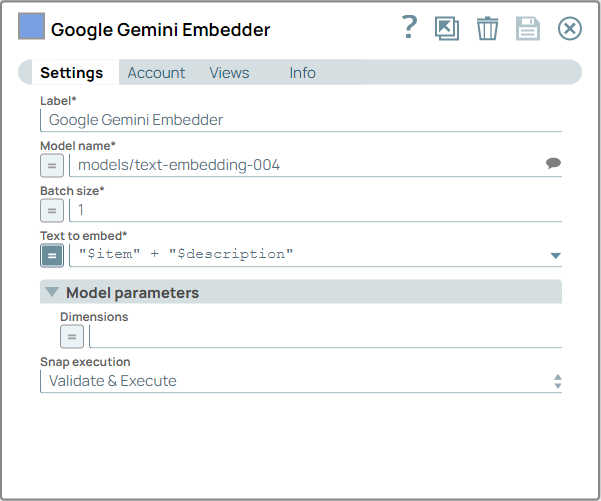Click the Batch size input field
601x501 pixels.
[x=315, y=210]
